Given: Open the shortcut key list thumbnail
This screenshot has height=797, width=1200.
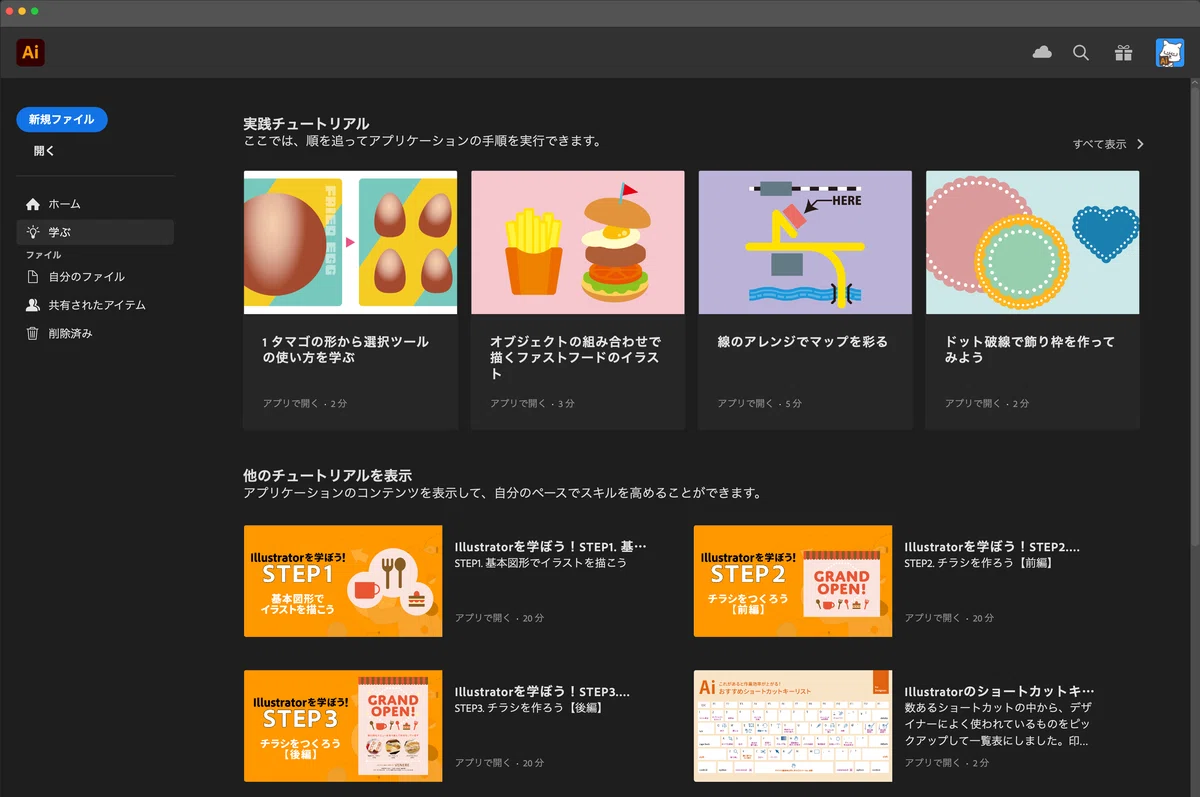Looking at the screenshot, I should click(793, 725).
